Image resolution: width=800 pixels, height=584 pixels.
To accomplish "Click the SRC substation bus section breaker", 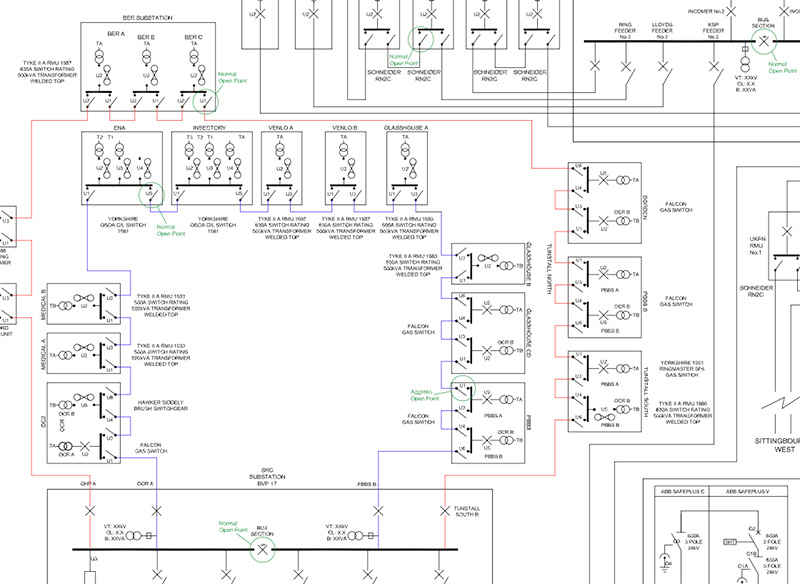I will [262, 550].
